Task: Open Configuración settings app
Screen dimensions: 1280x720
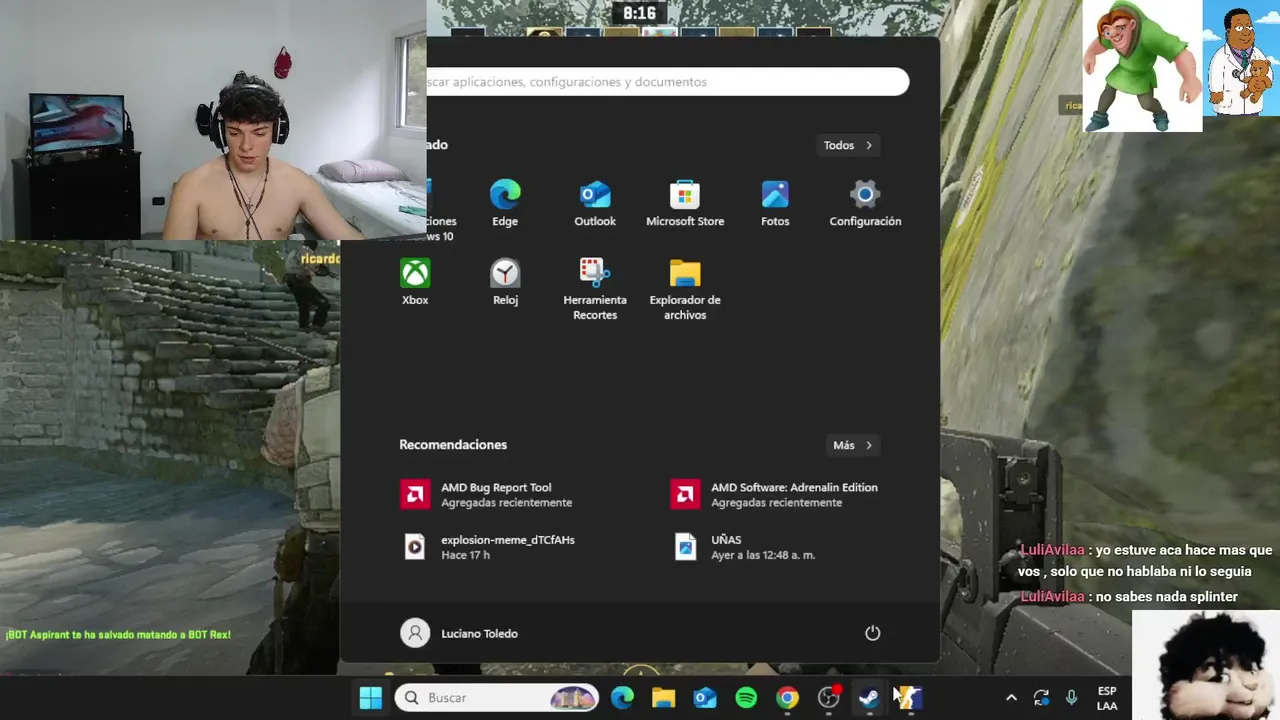Action: 865,203
